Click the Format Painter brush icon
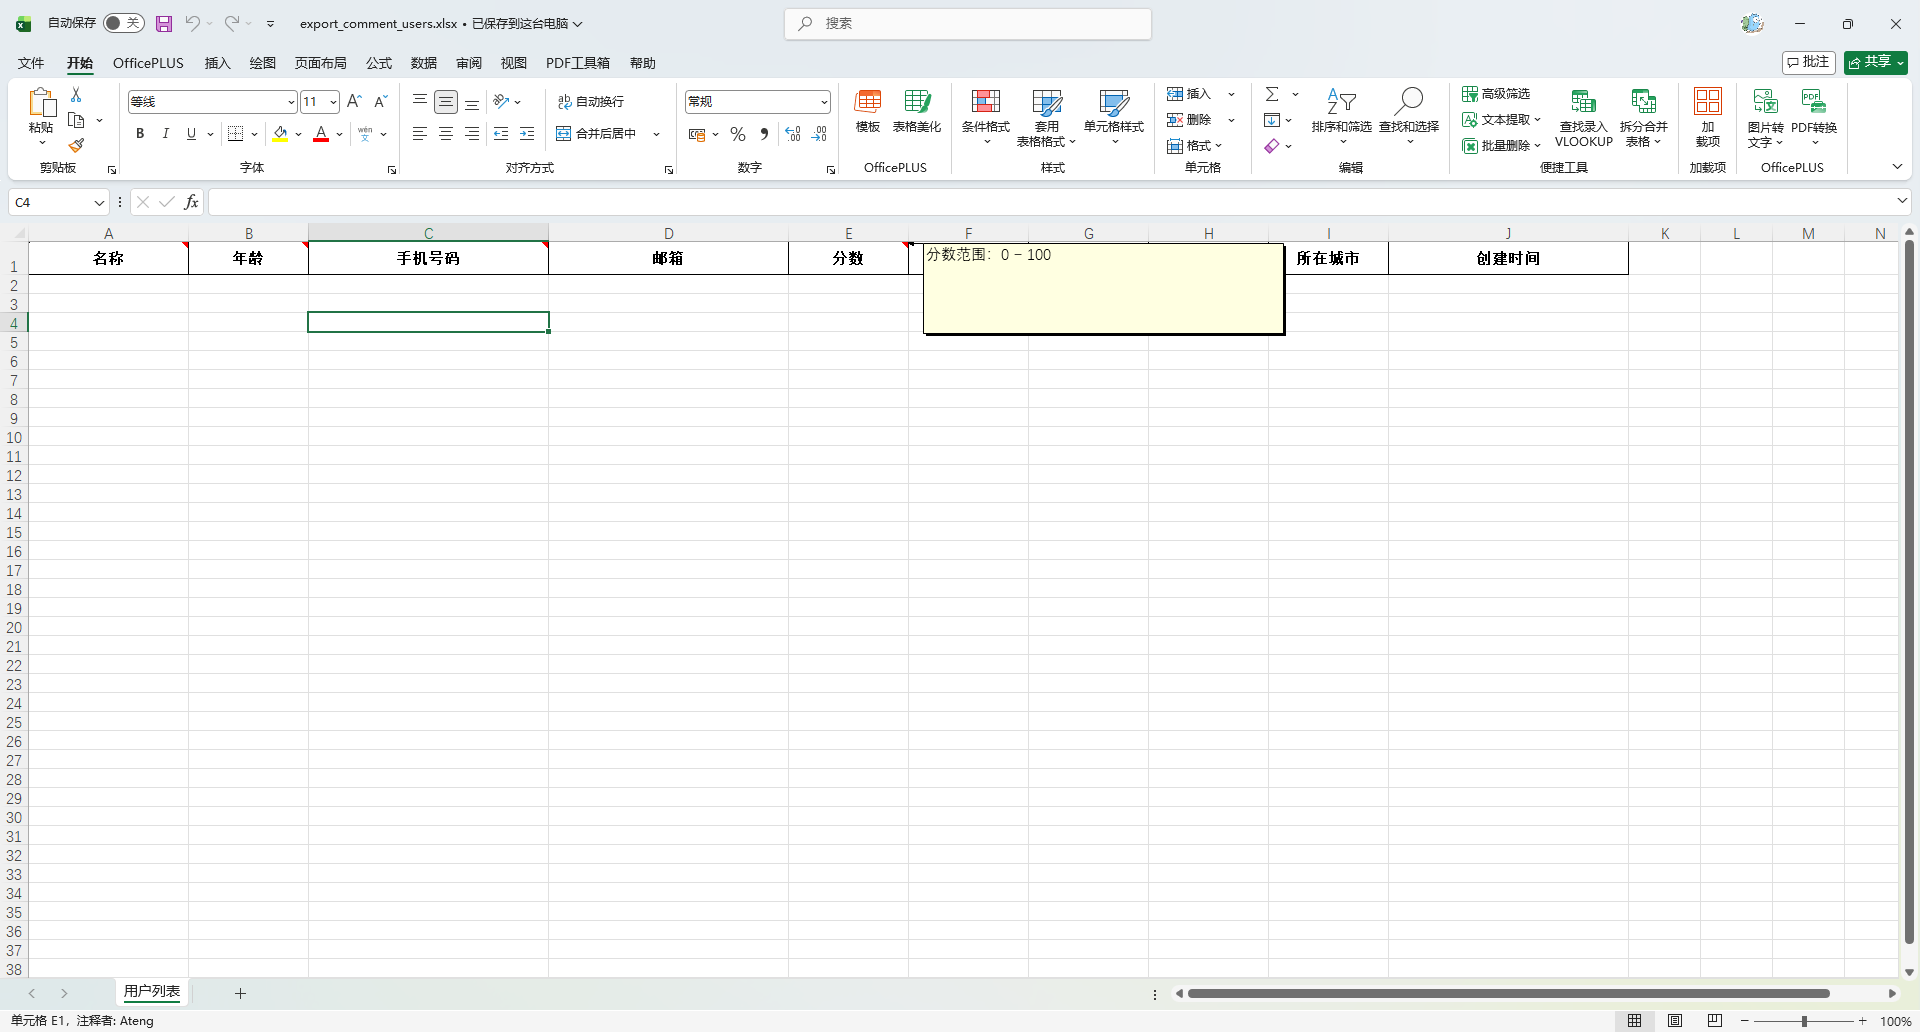1920x1032 pixels. (76, 146)
